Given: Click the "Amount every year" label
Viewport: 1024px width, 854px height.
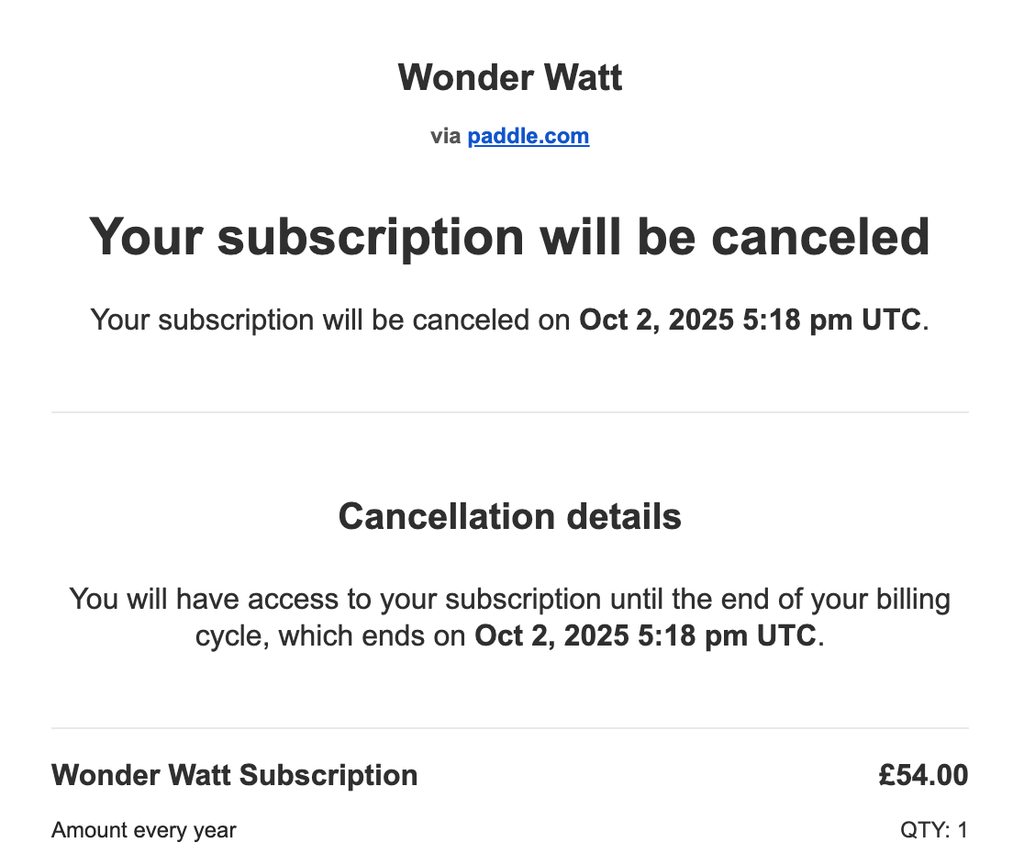Looking at the screenshot, I should [143, 830].
